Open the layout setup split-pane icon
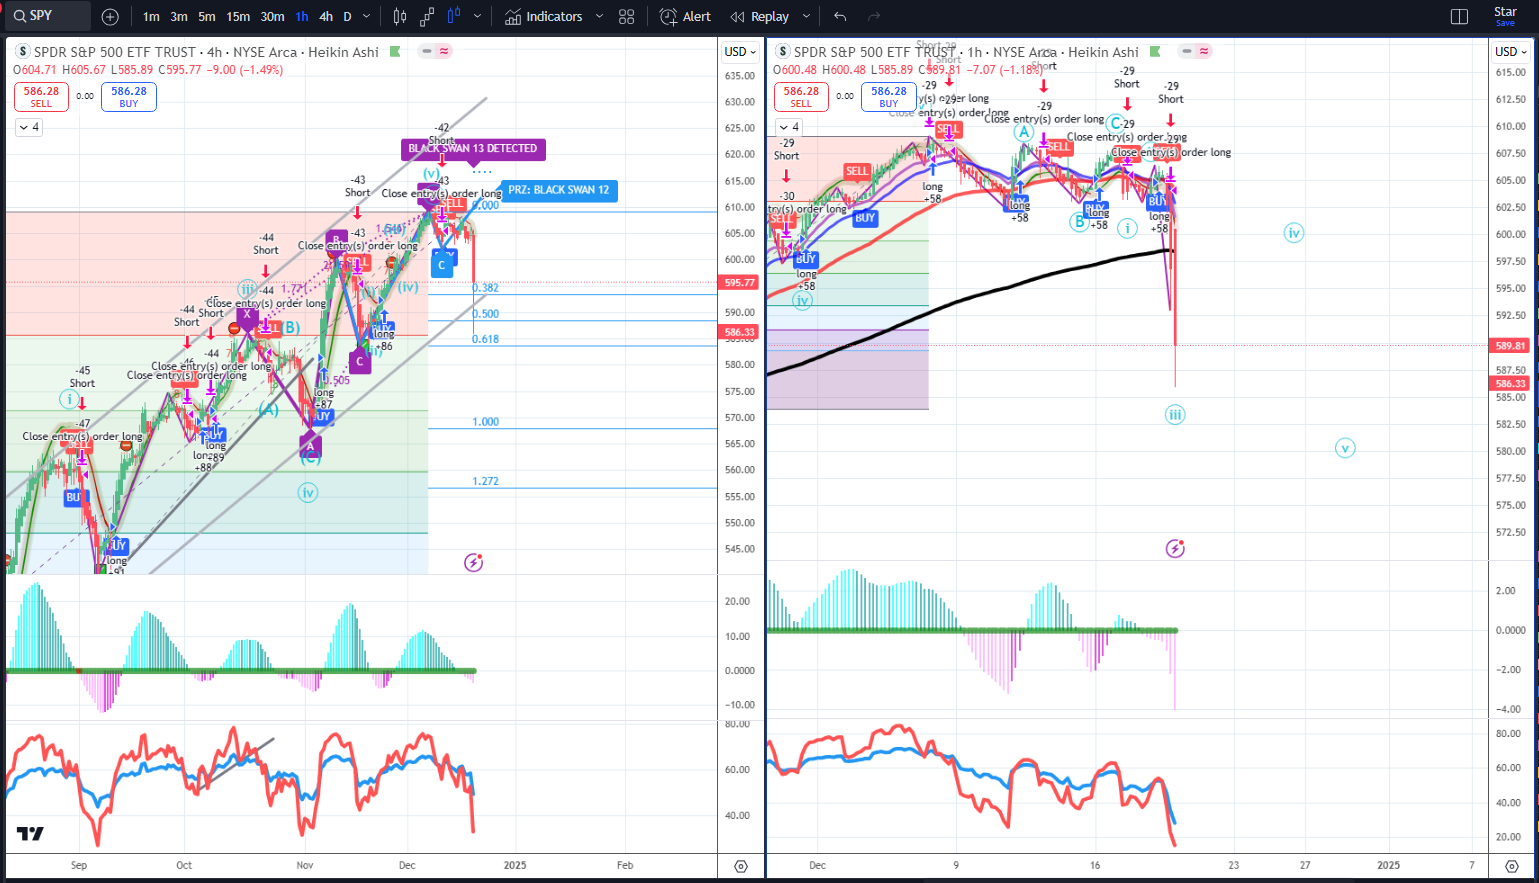The image size is (1539, 883). pos(1459,16)
